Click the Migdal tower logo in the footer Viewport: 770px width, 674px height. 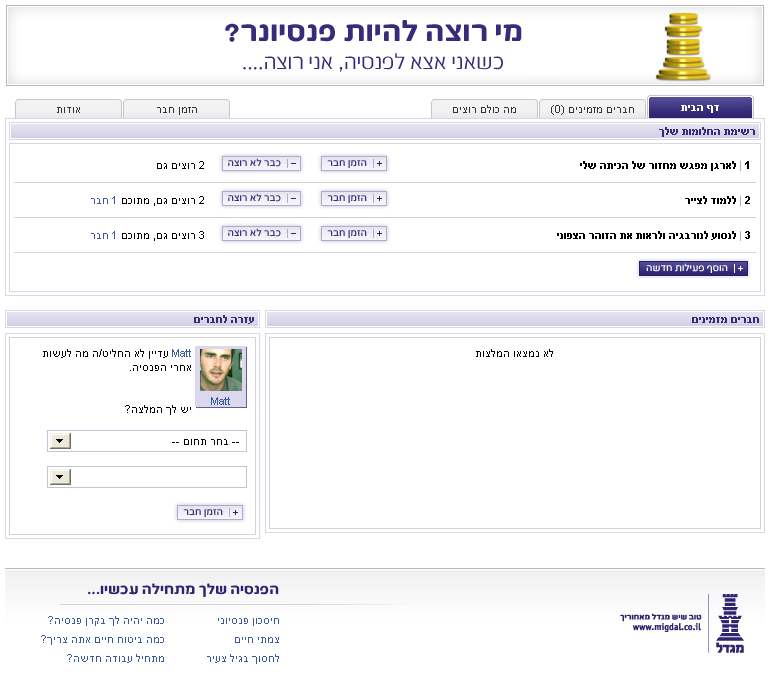point(732,626)
